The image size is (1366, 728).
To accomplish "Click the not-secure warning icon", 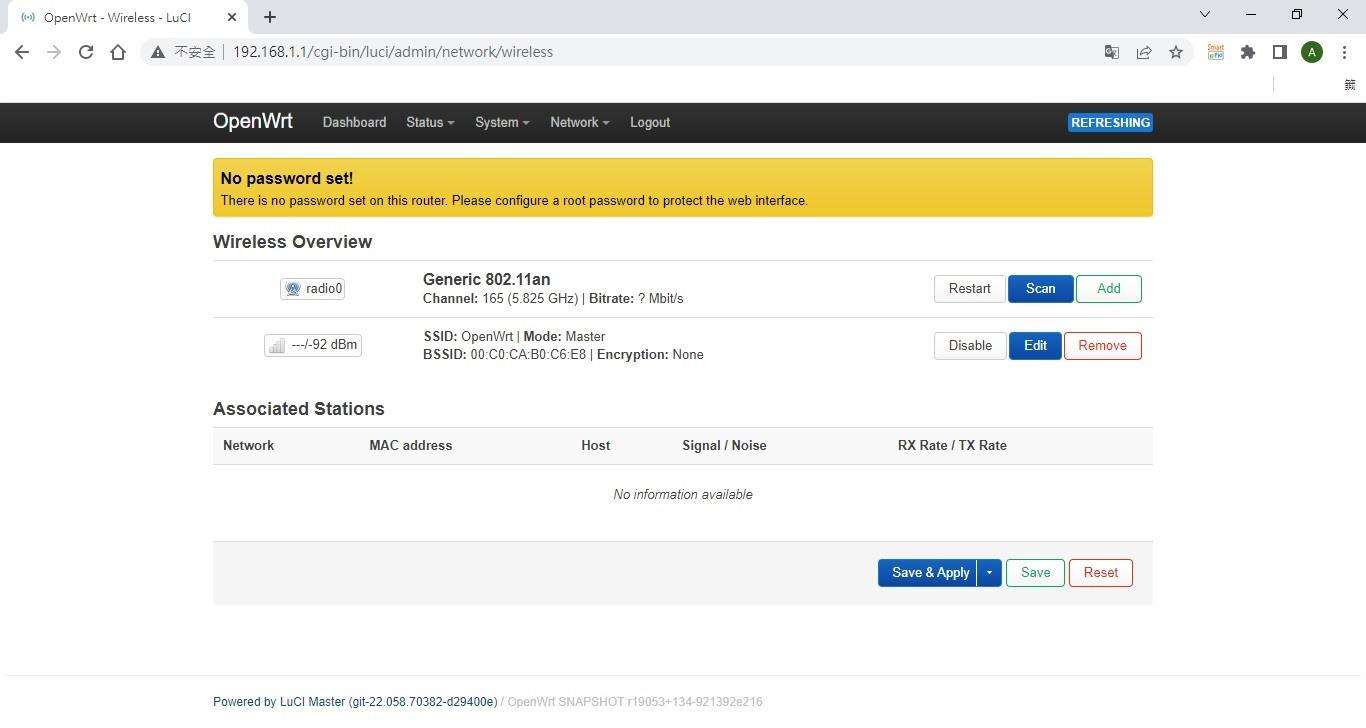I will click(158, 52).
